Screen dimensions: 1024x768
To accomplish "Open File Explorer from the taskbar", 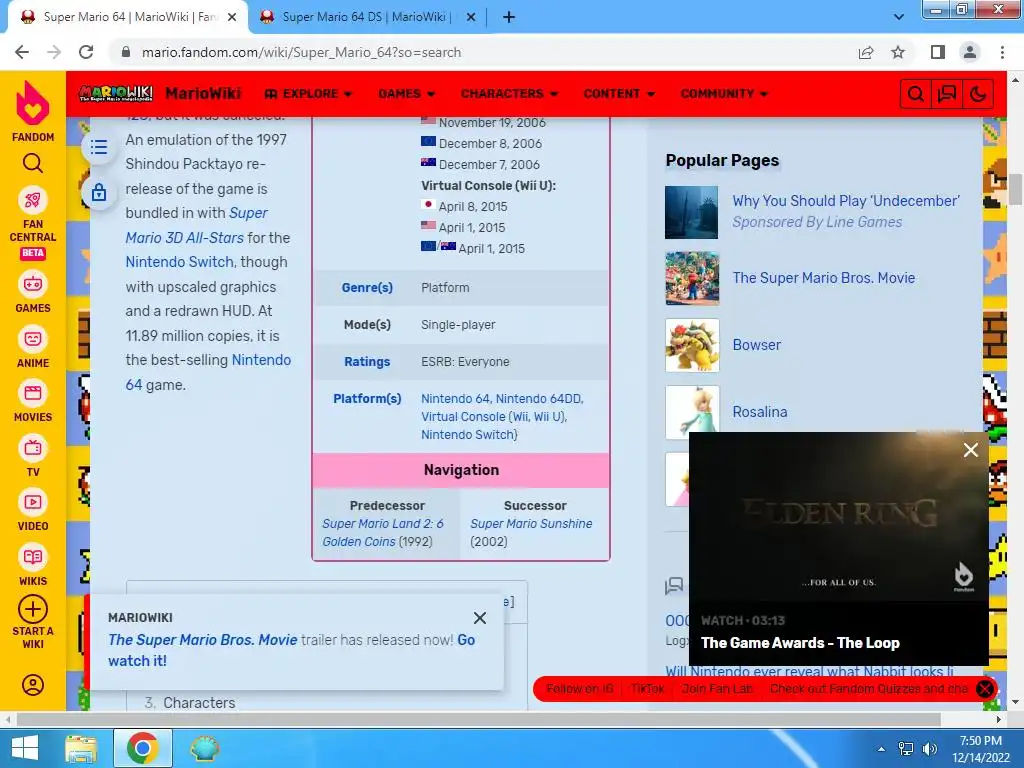I will pos(81,748).
